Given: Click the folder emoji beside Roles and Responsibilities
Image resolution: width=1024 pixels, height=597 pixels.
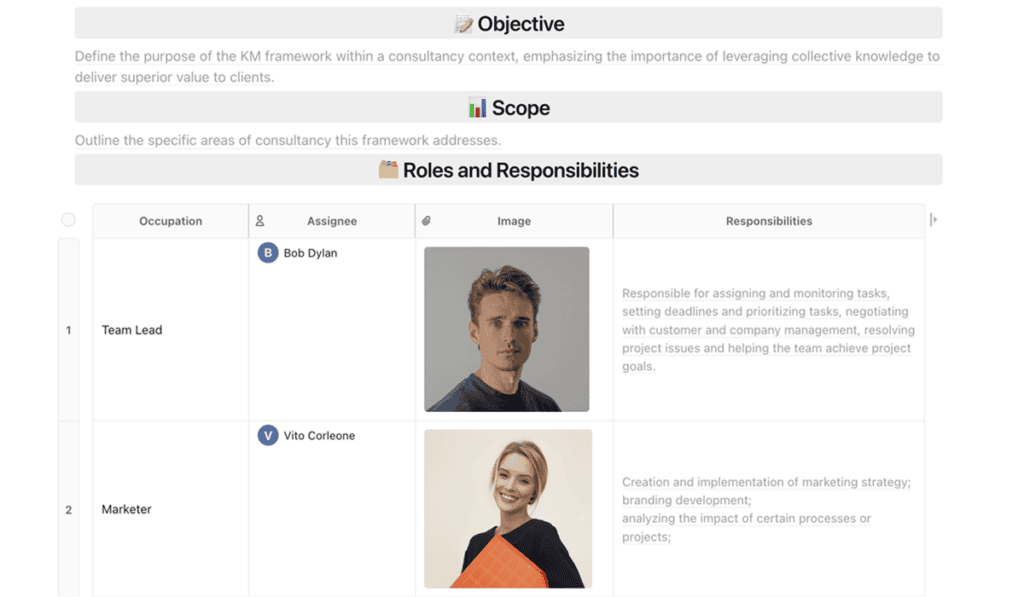Looking at the screenshot, I should point(388,170).
